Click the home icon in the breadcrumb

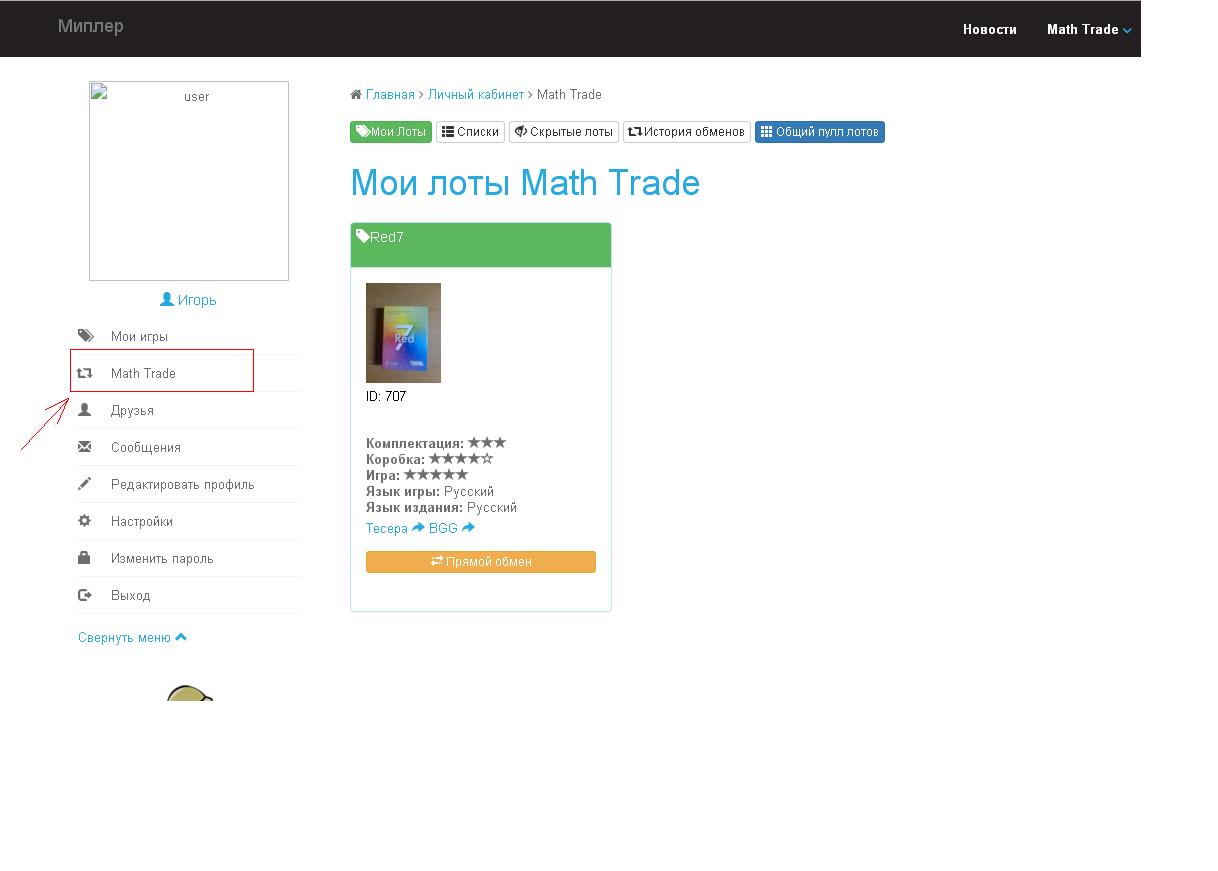coord(356,95)
